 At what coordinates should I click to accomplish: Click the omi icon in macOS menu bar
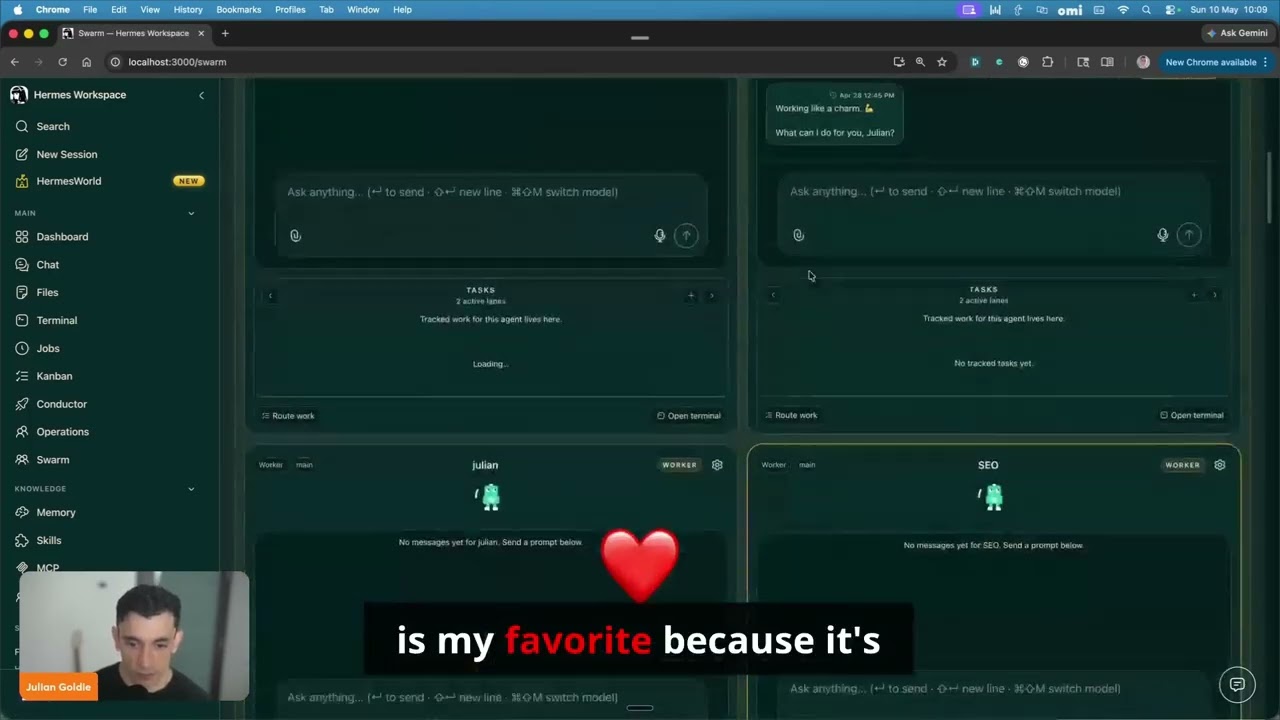tap(1070, 10)
